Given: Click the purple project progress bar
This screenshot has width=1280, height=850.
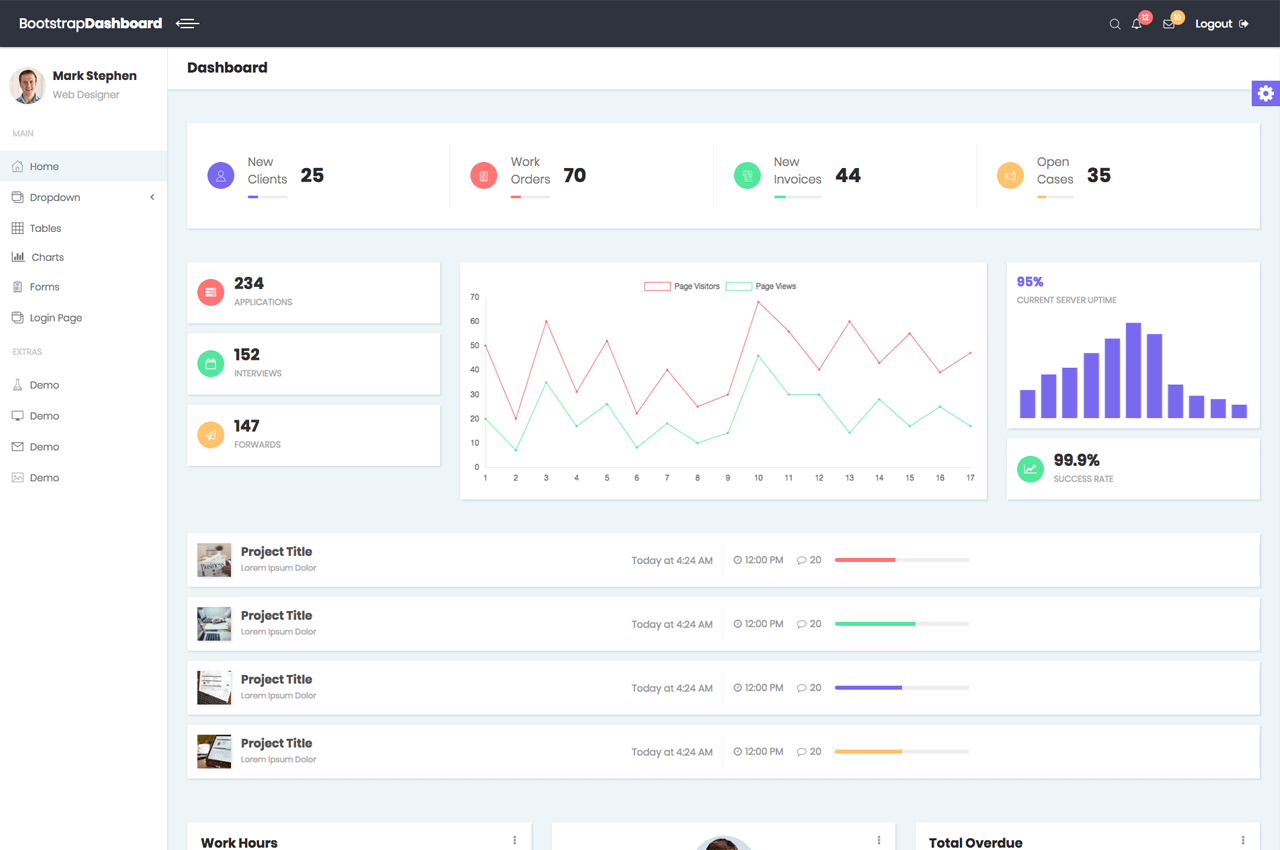Looking at the screenshot, I should (902, 688).
